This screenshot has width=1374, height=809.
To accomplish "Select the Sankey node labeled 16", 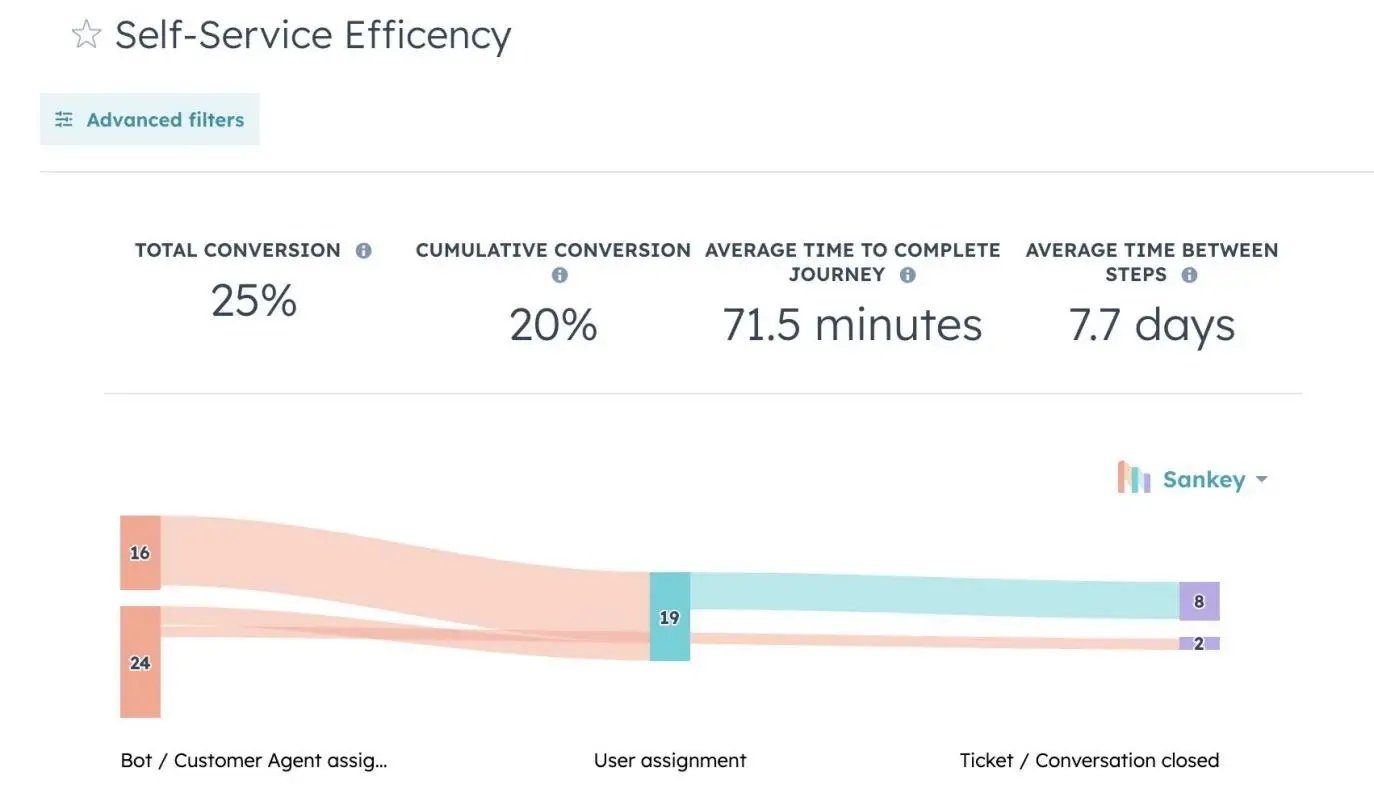I will coord(140,552).
